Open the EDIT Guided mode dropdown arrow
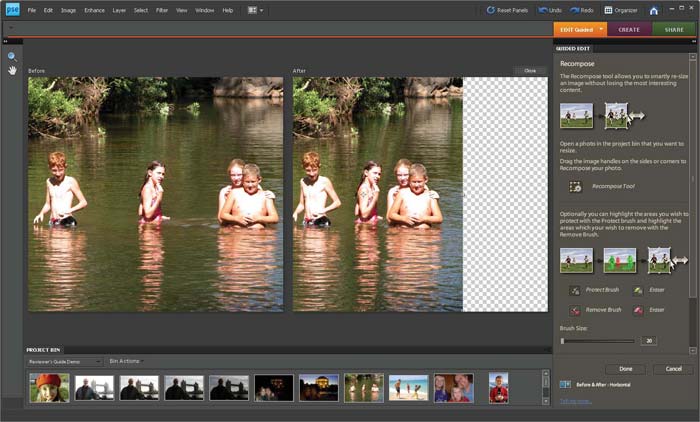This screenshot has height=422, width=700. [601, 29]
